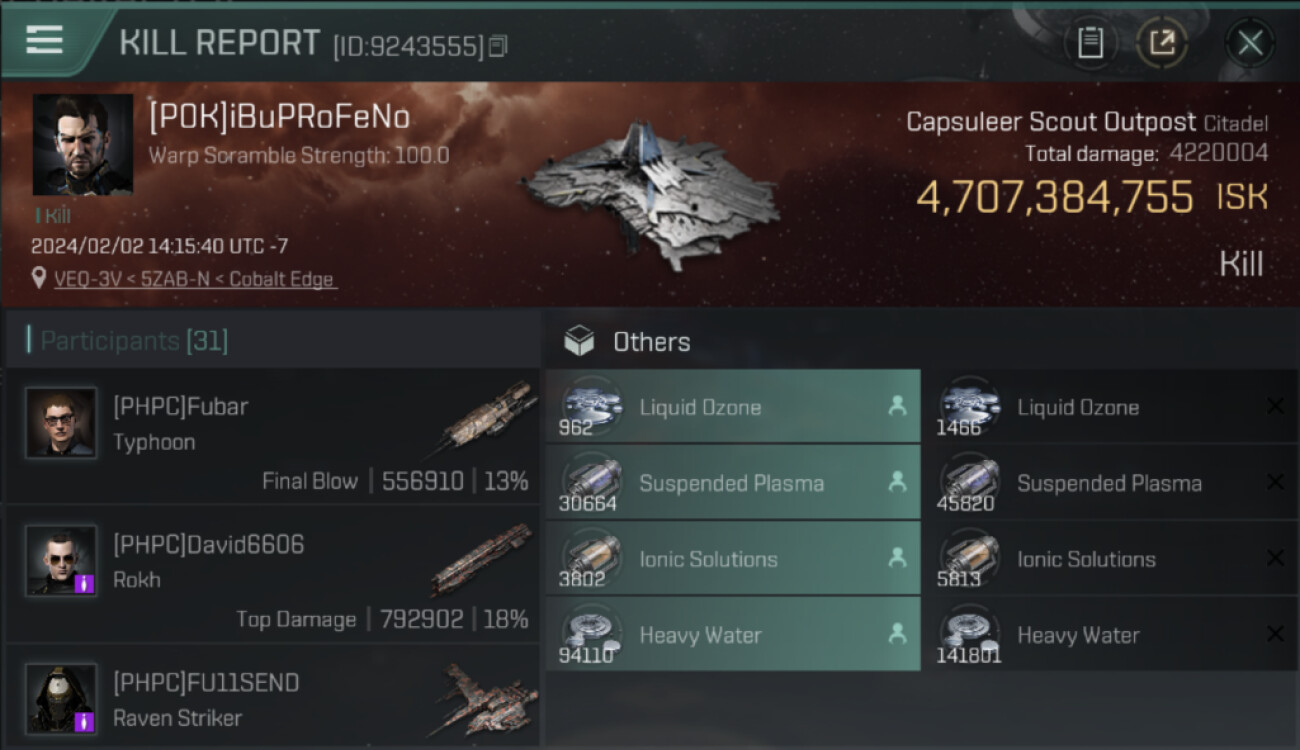Image resolution: width=1300 pixels, height=750 pixels.
Task: Open the hamburger menu icon
Action: click(x=45, y=40)
